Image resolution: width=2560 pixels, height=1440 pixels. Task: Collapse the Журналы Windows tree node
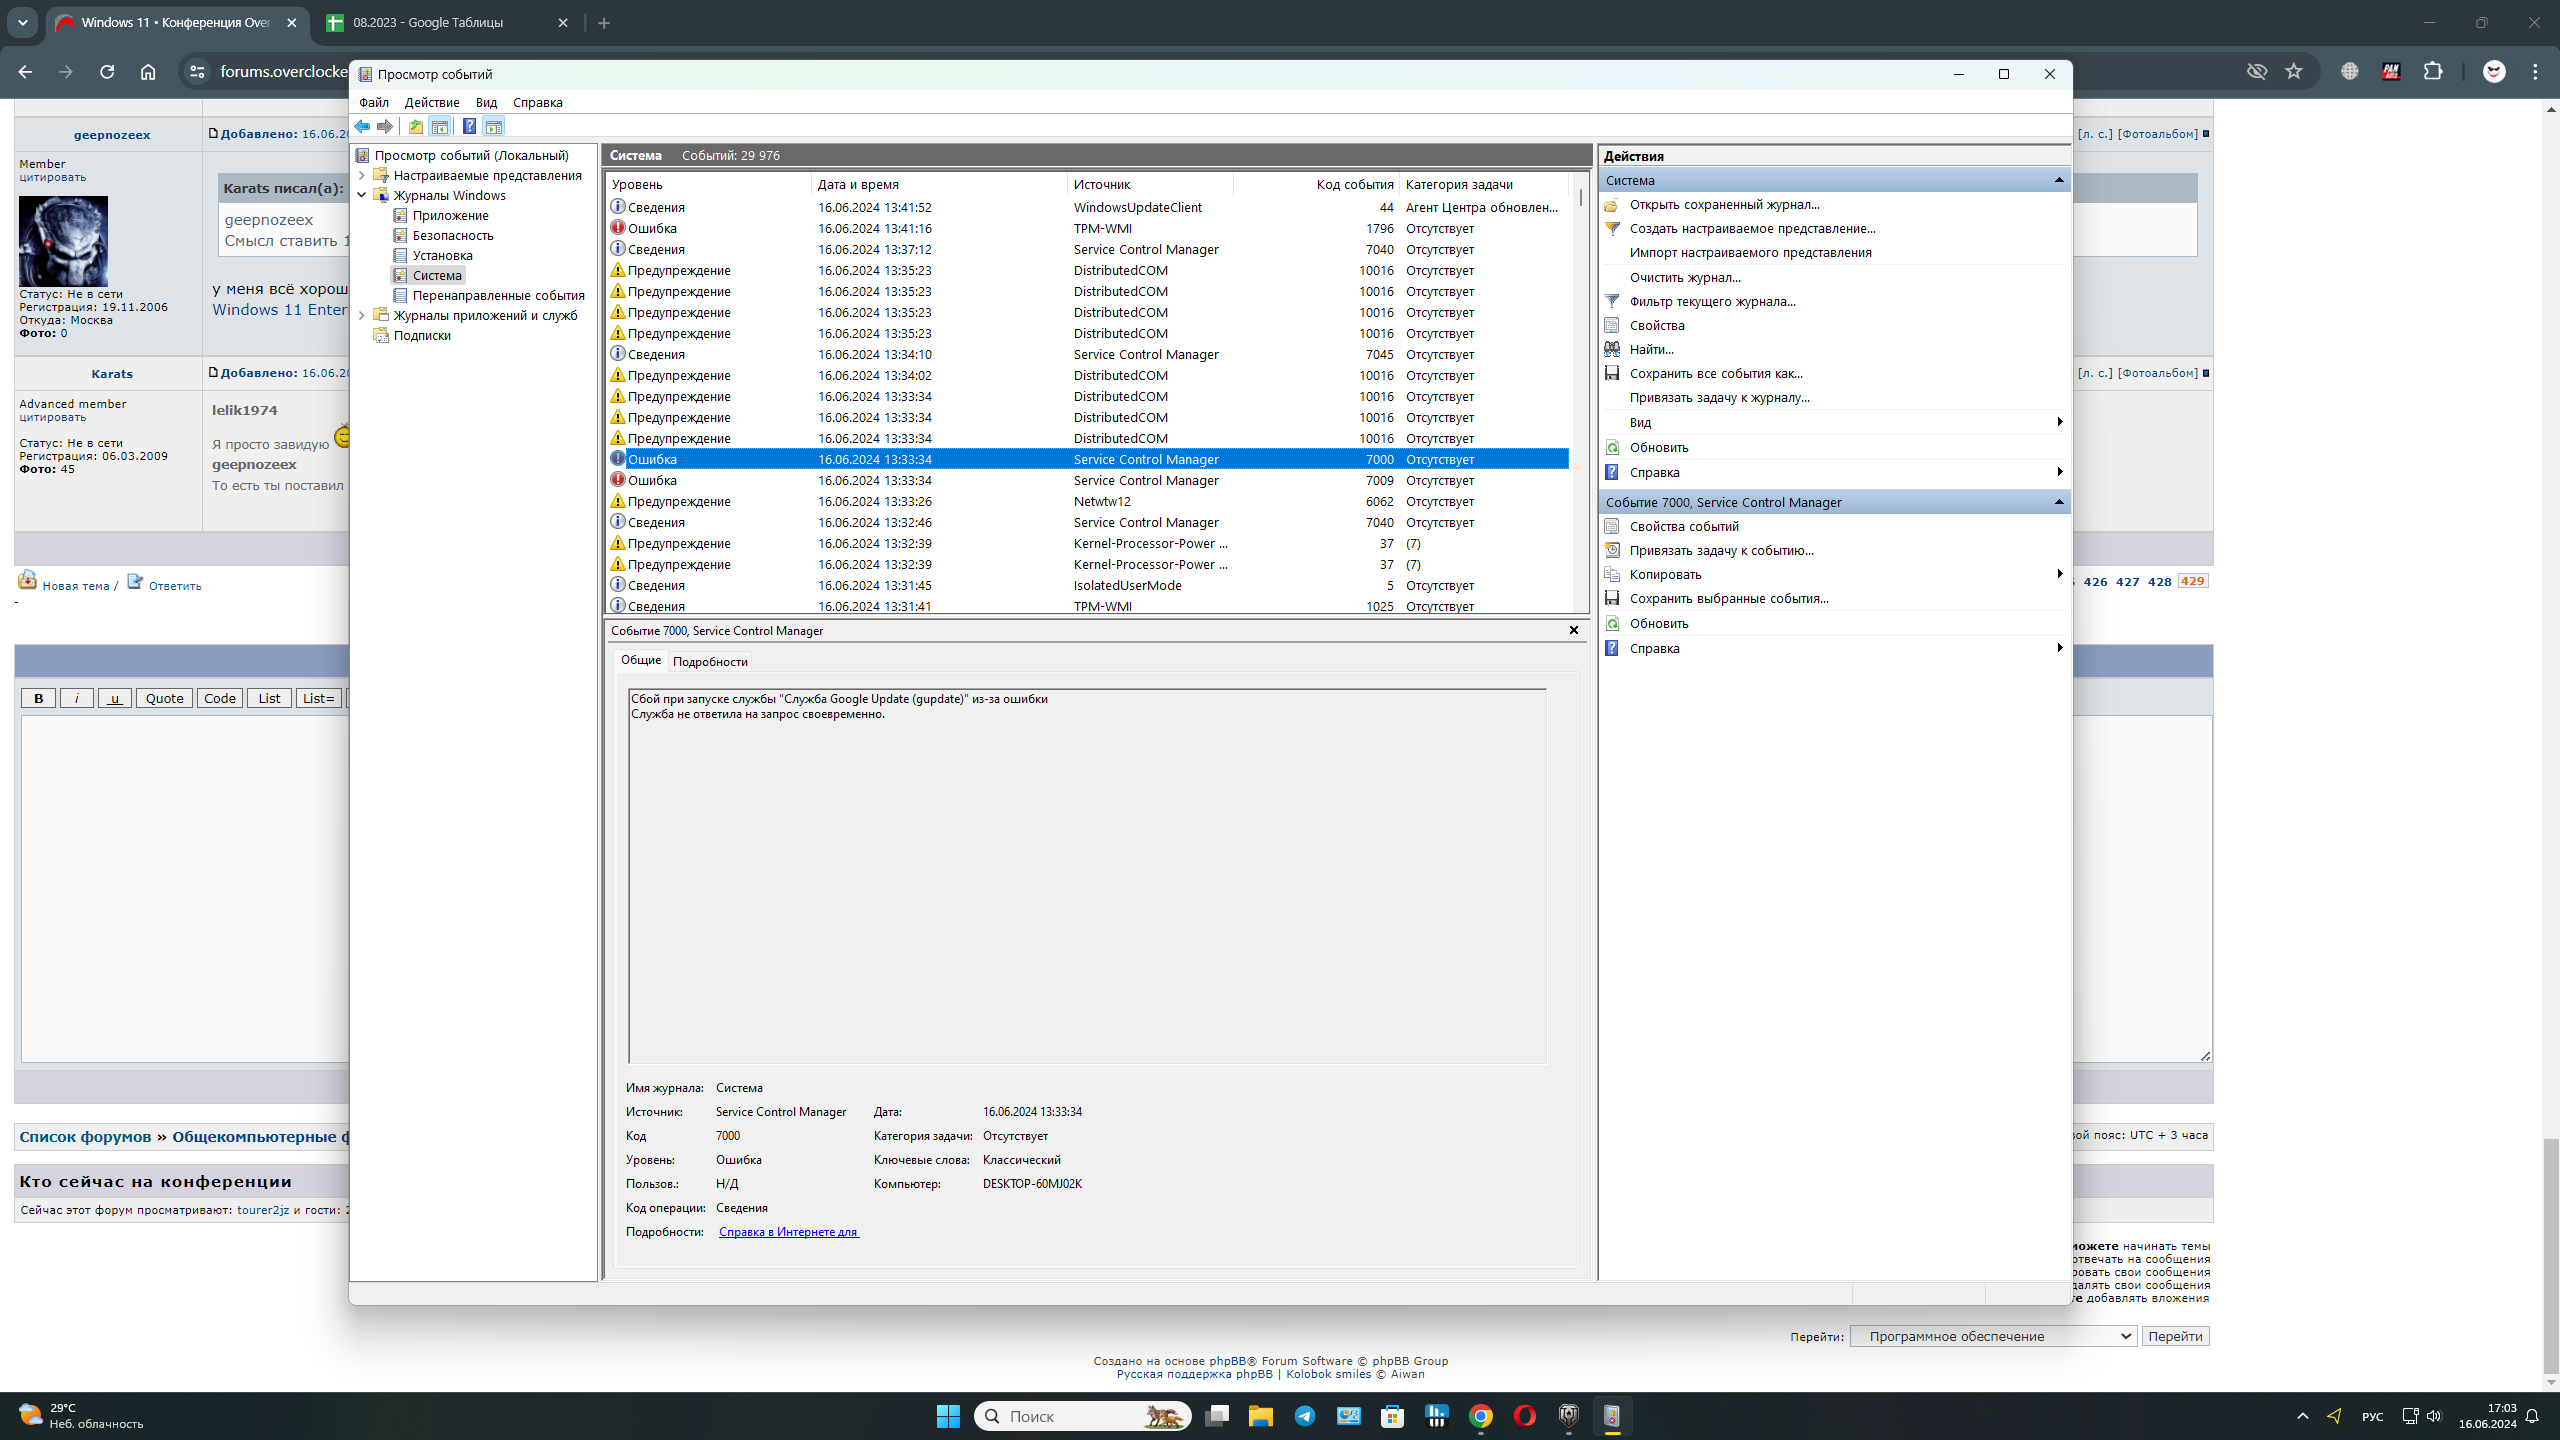click(x=362, y=195)
